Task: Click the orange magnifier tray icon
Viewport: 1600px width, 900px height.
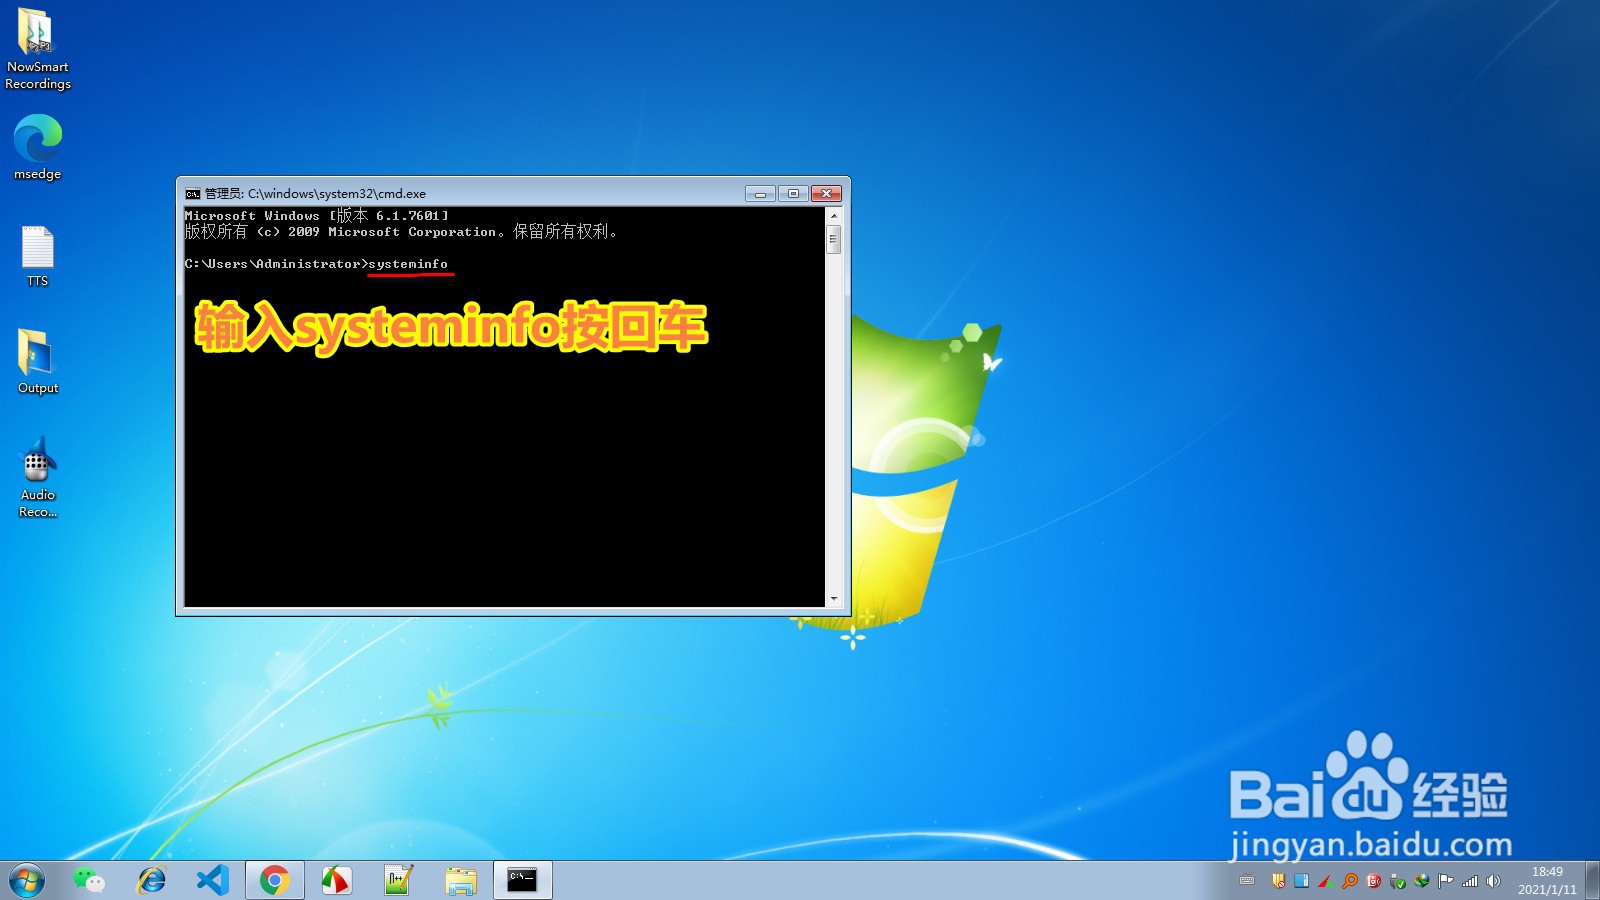Action: point(1350,881)
